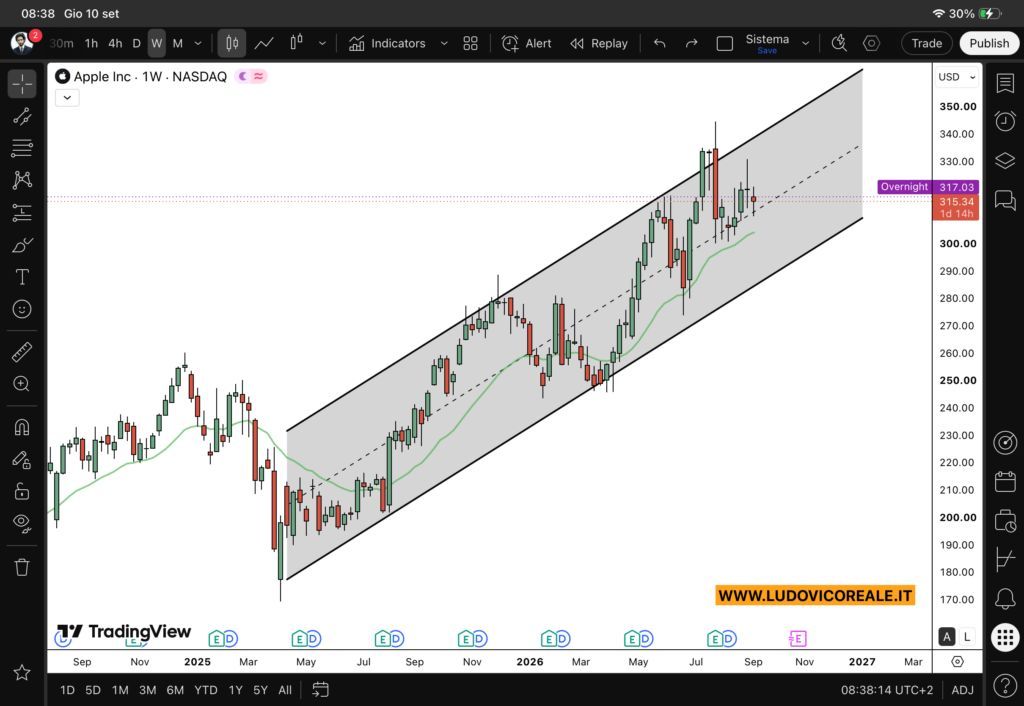Toggle logarithmic scale L button
Image resolution: width=1024 pixels, height=706 pixels.
pyautogui.click(x=967, y=637)
